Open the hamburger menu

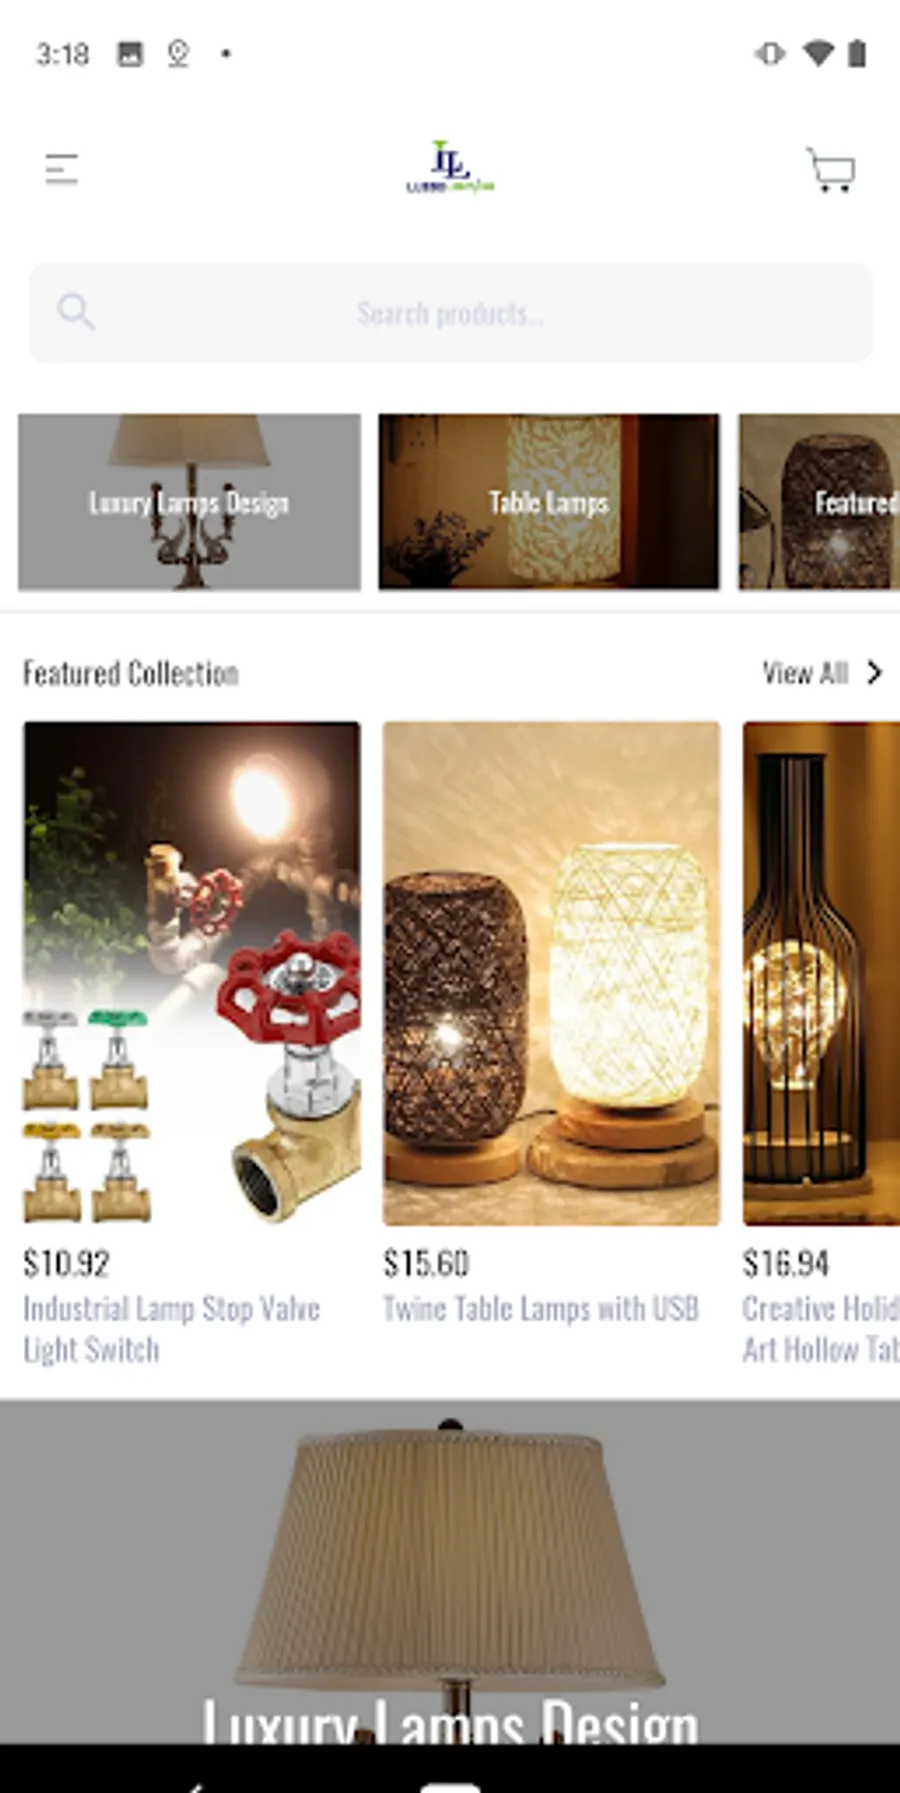point(61,169)
